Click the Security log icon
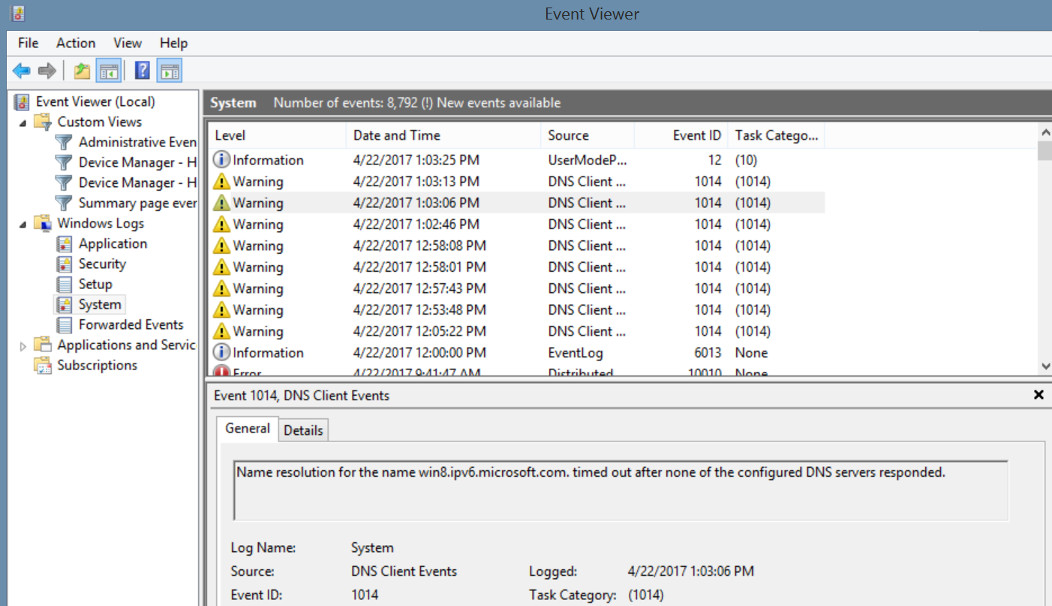 (x=64, y=264)
